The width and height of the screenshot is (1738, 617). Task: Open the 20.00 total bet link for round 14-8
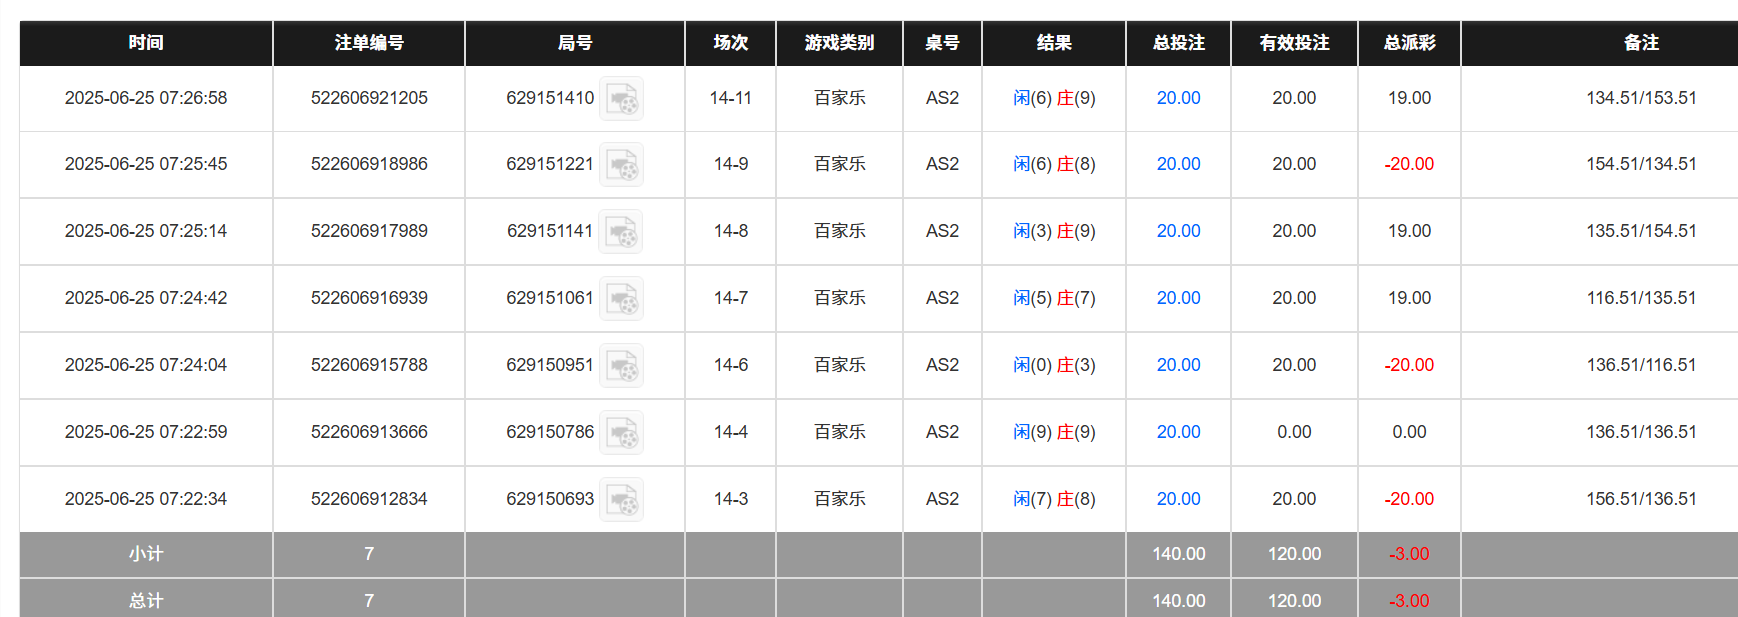coord(1178,231)
